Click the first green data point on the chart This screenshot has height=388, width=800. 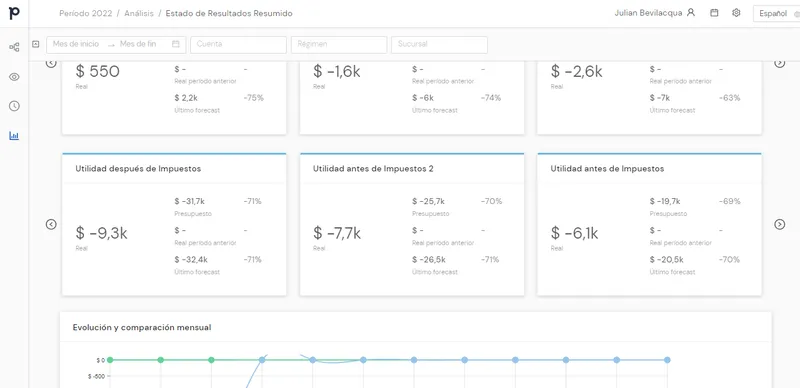110,360
